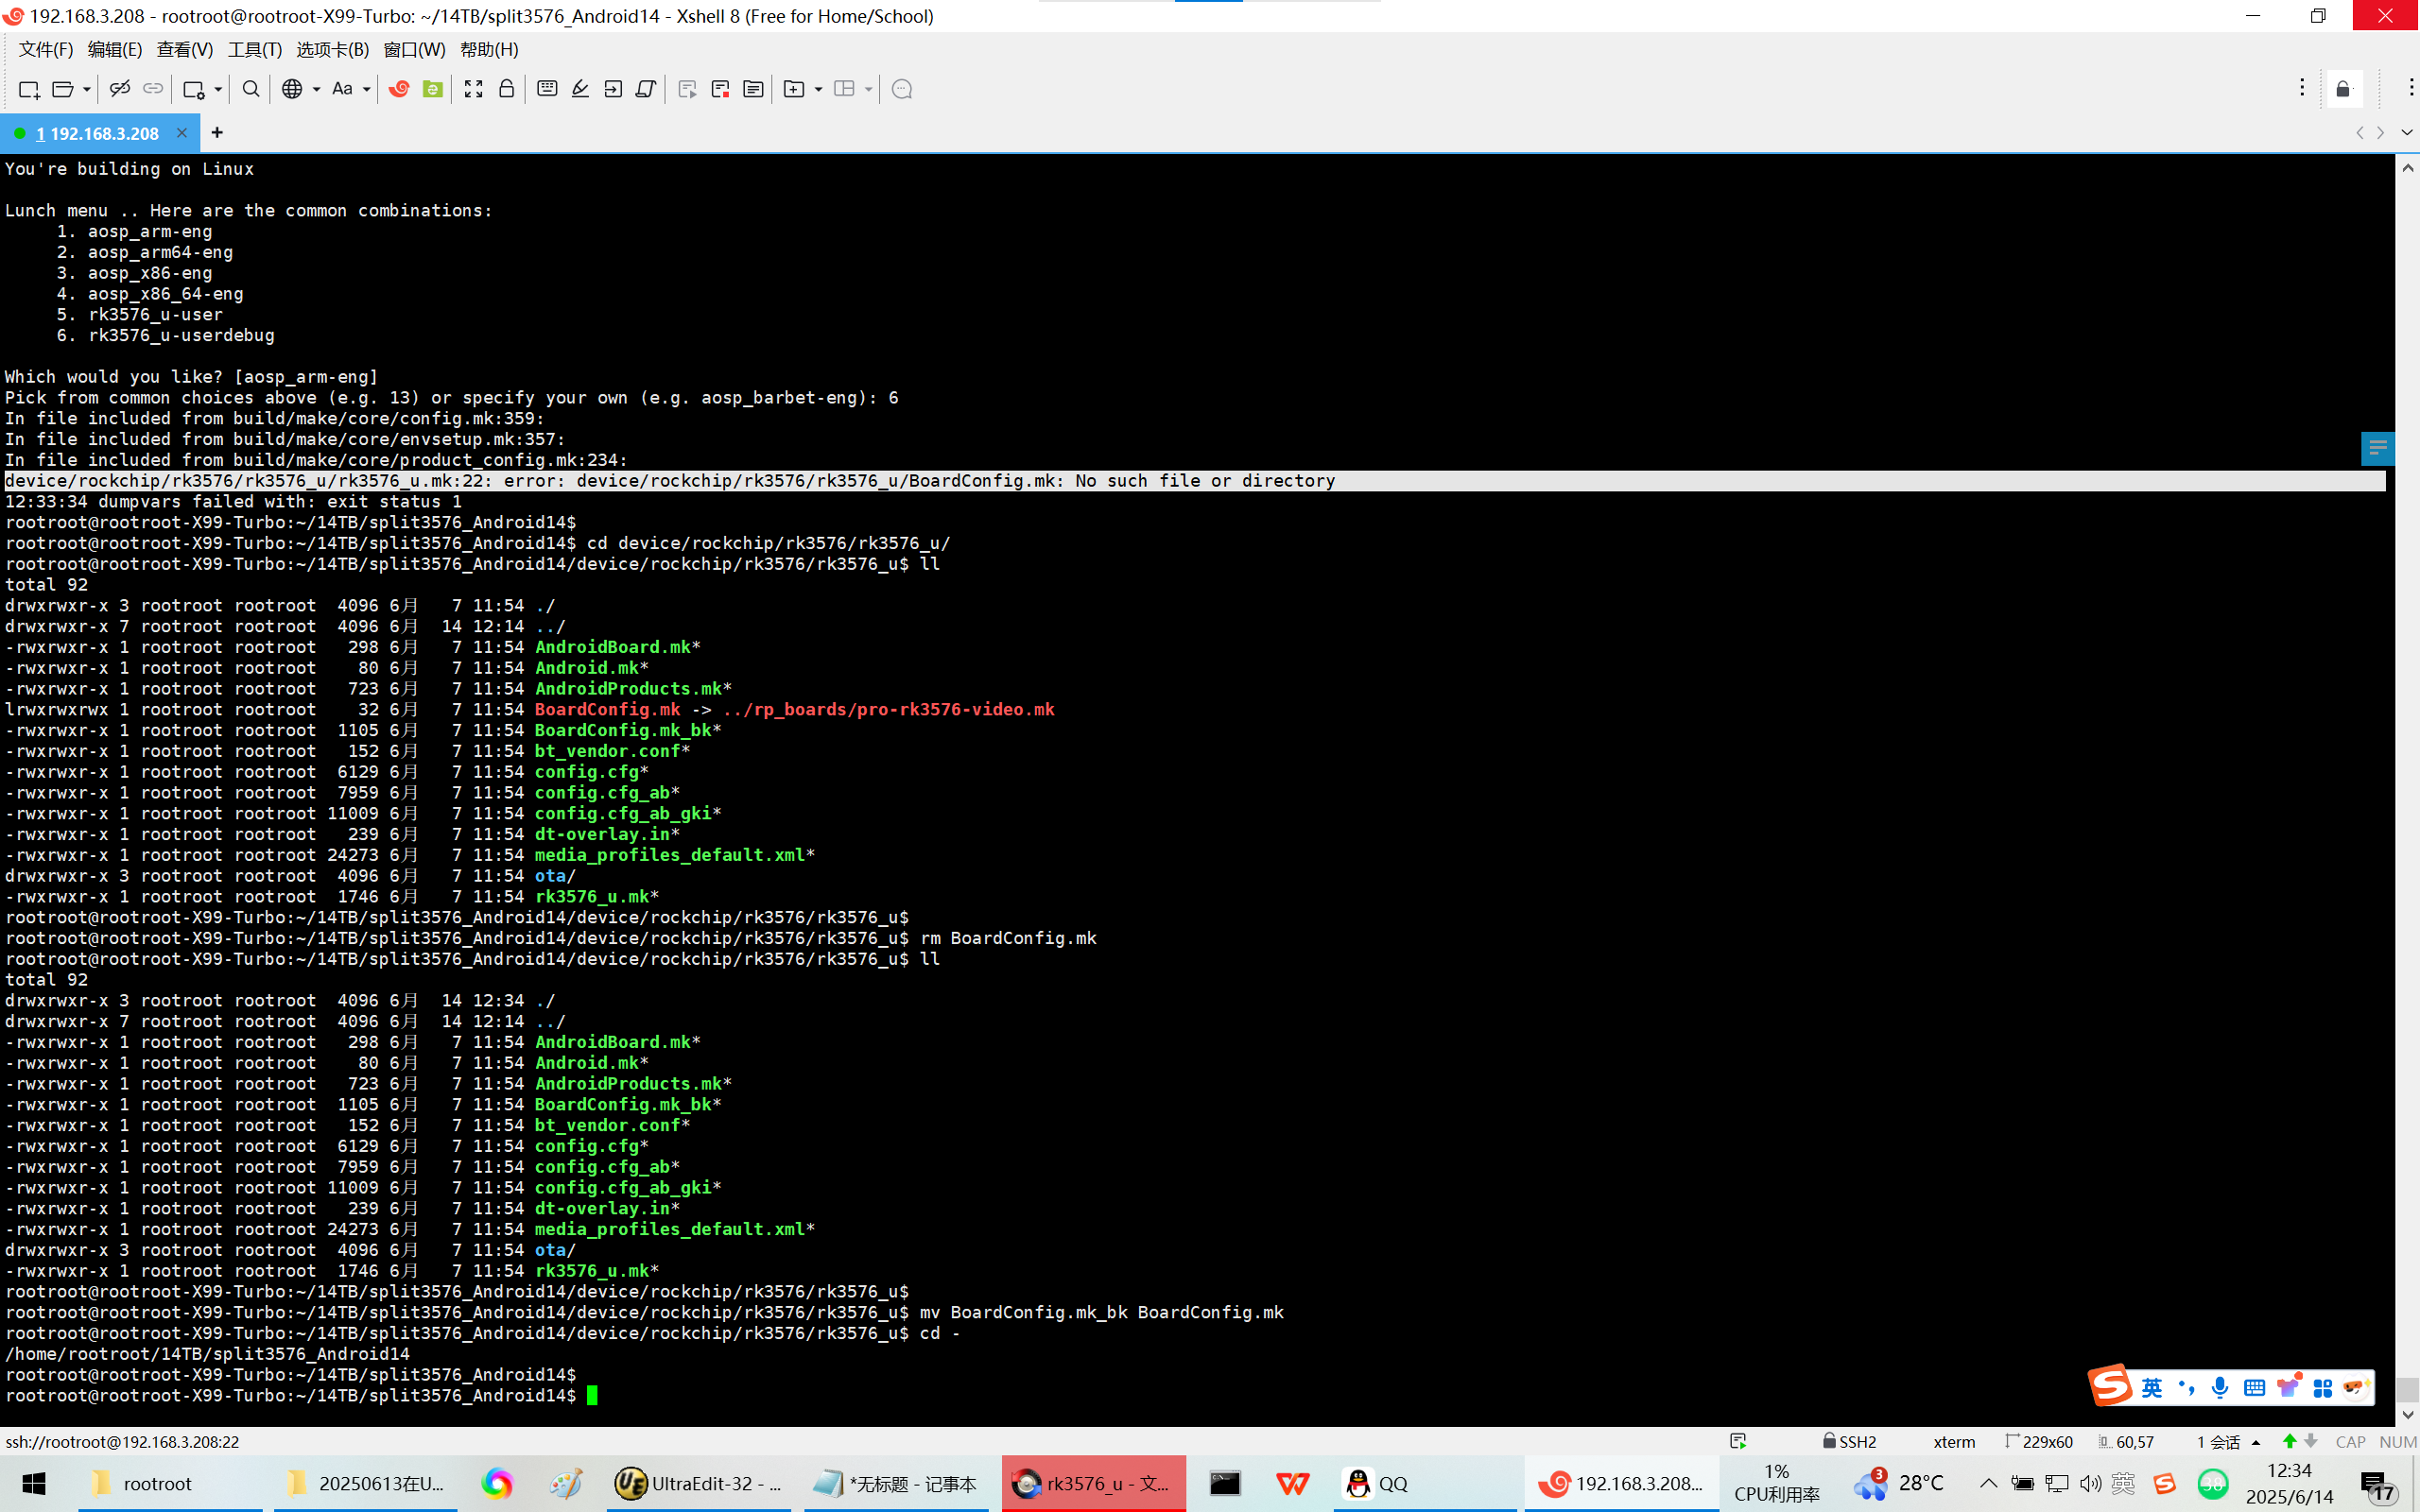2420x1512 pixels.
Task: Toggle the padlock at toolbar right
Action: (x=2343, y=89)
